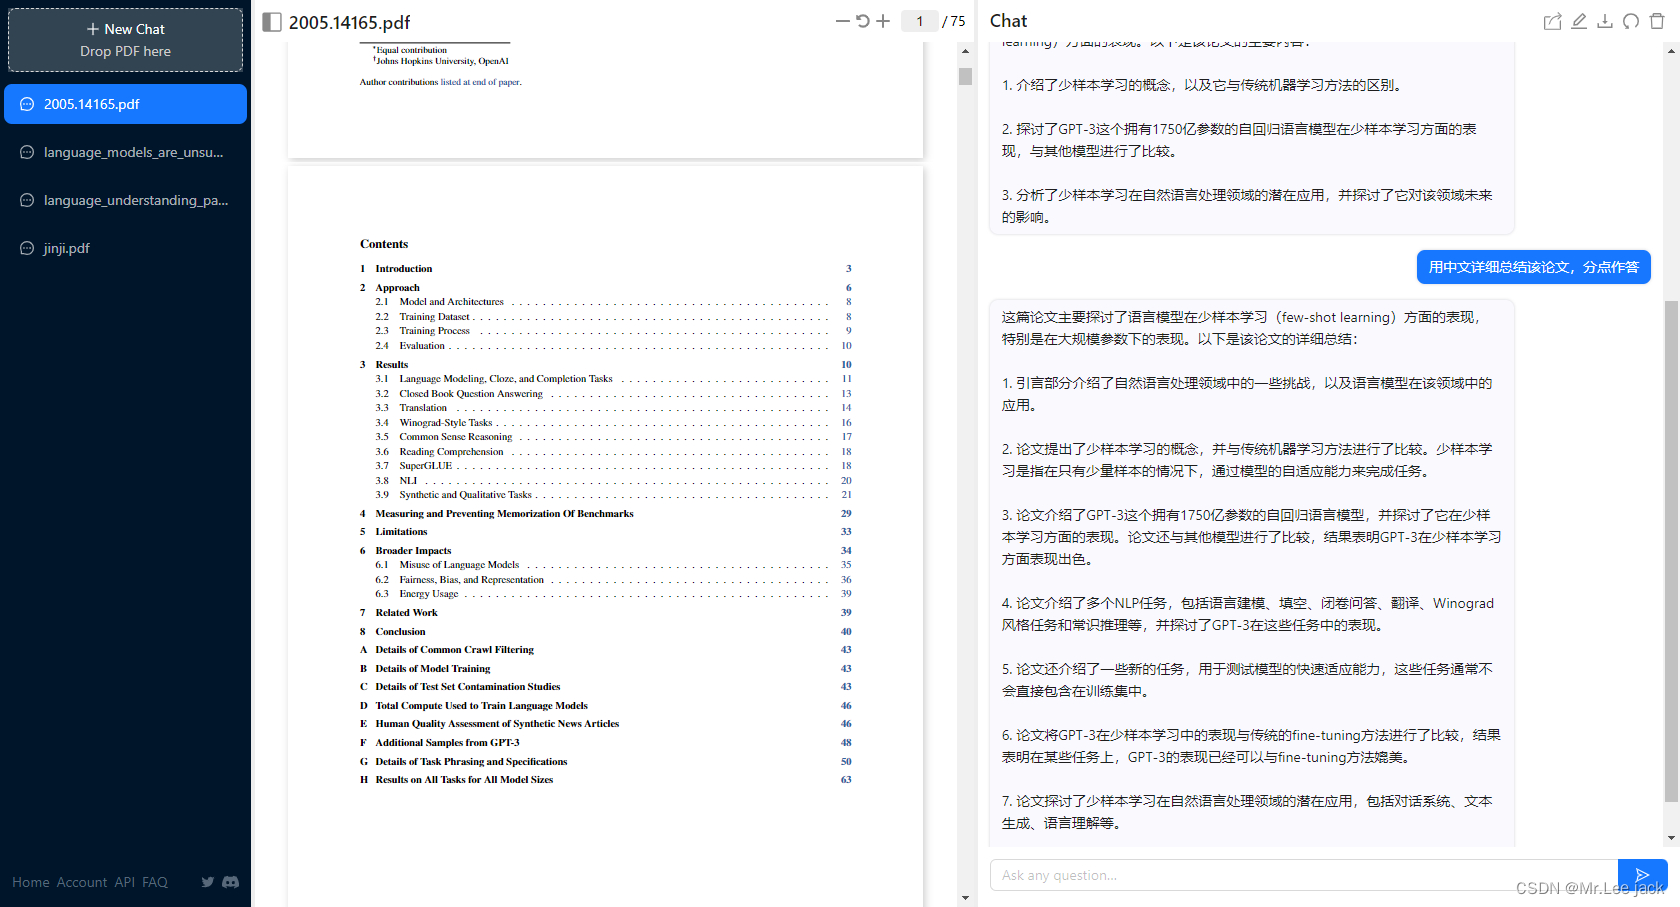Click the share chat icon
Viewport: 1680px width, 907px height.
tap(1552, 21)
